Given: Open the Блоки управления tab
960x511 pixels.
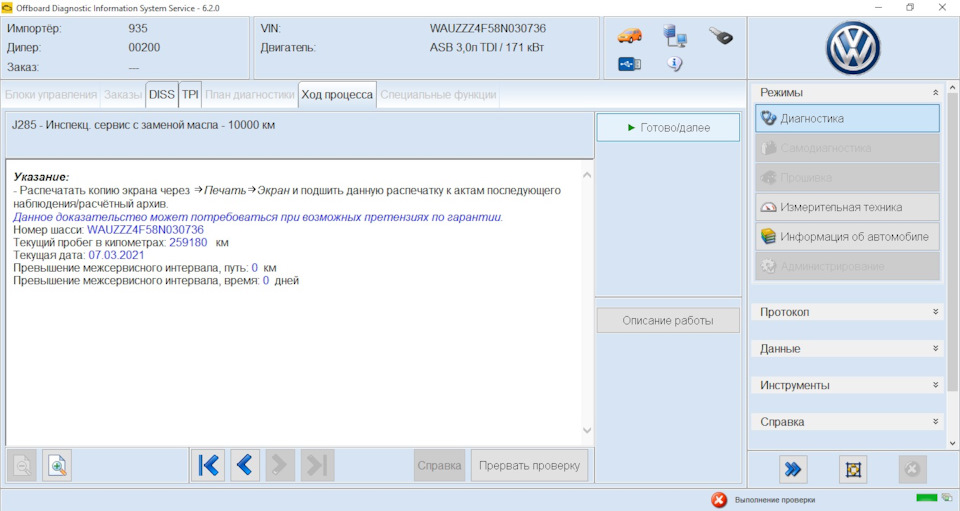Looking at the screenshot, I should [x=51, y=95].
